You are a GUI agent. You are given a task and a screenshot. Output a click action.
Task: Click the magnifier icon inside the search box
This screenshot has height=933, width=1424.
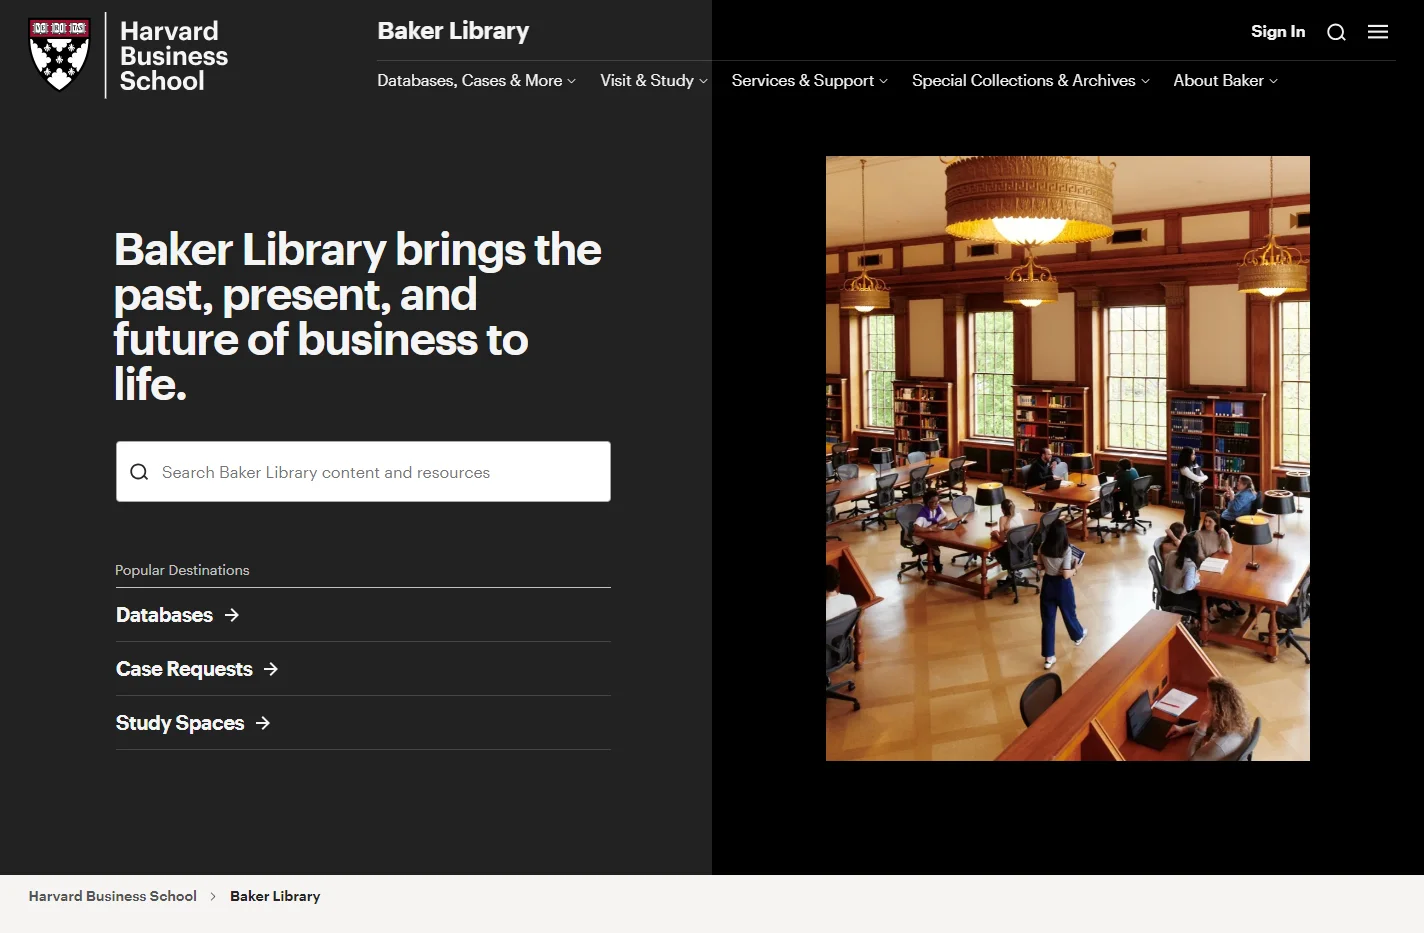click(139, 472)
